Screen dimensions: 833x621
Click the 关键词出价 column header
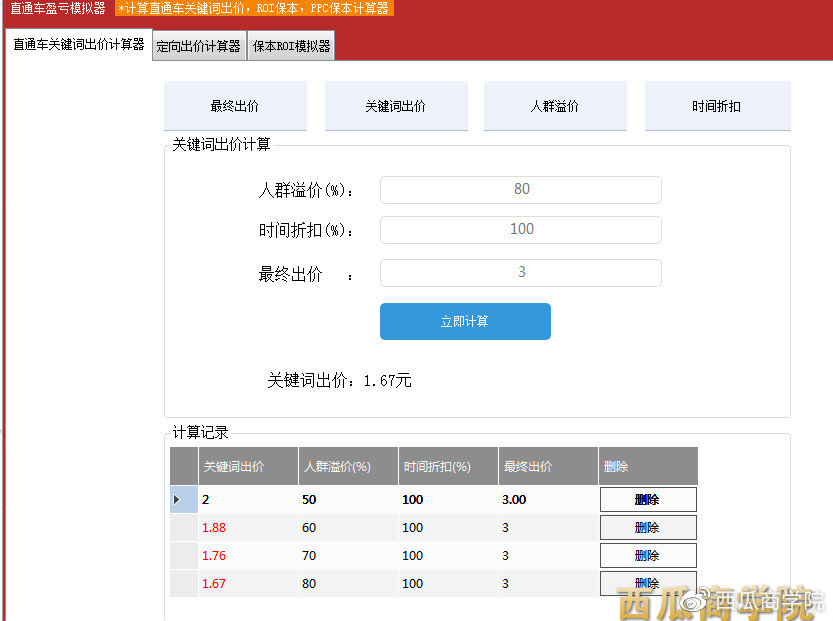[237, 466]
